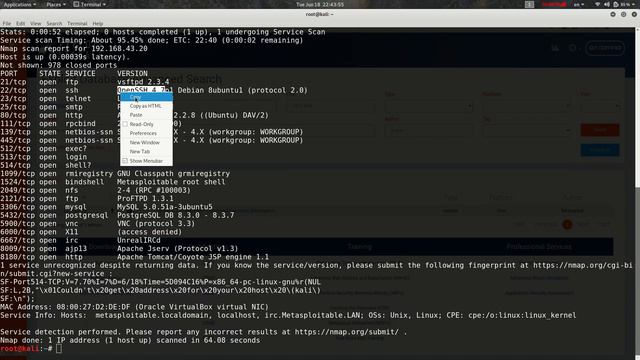Viewport: 640px width, 360px height.
Task: Open the en keyboard layout dropdown
Action: (x=579, y=4)
